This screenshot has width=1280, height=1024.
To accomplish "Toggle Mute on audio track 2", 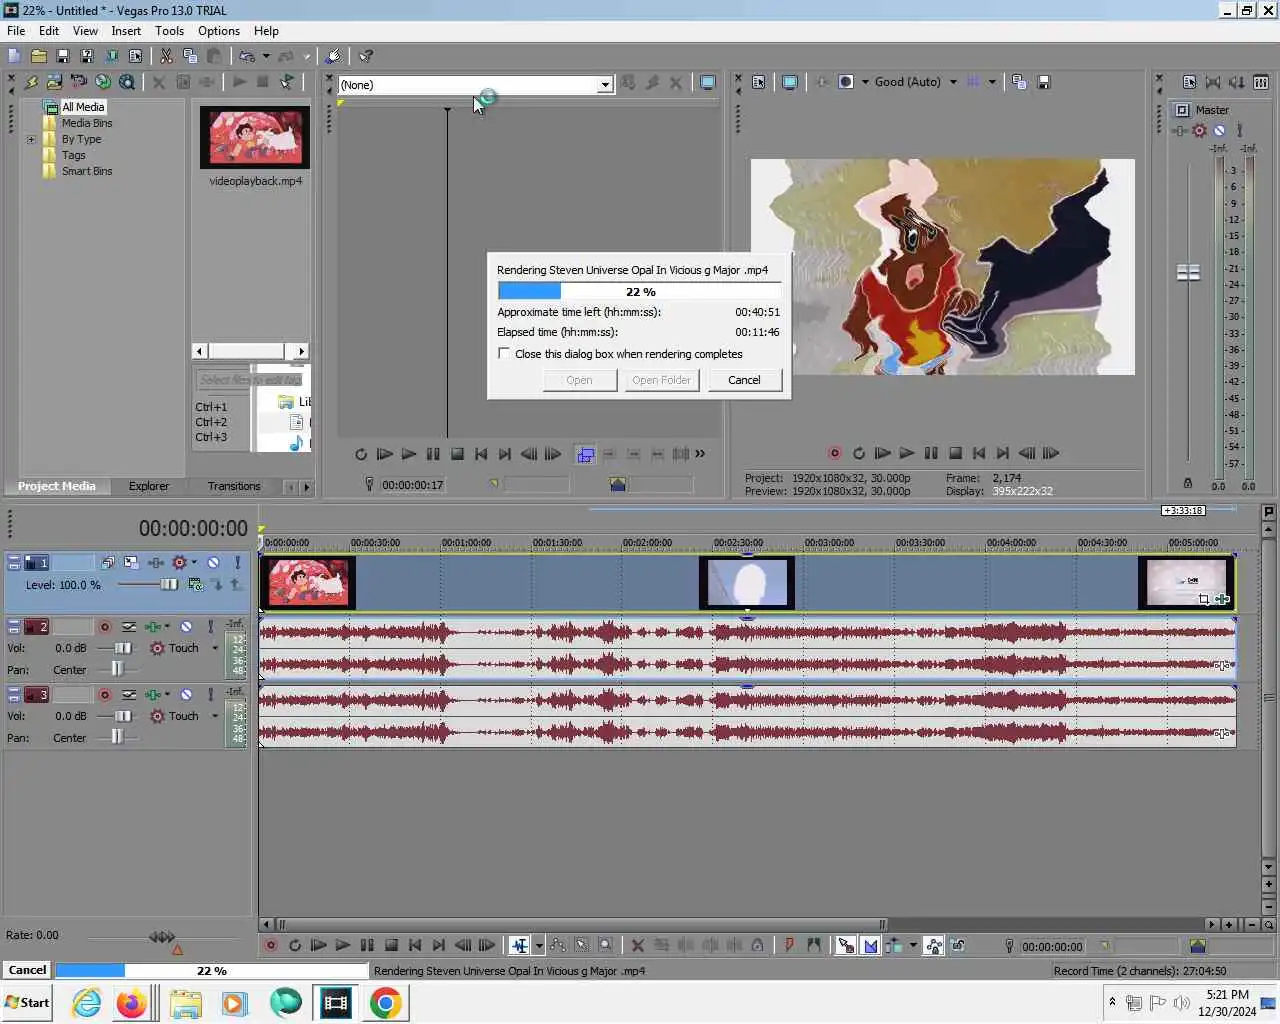I will 186,627.
